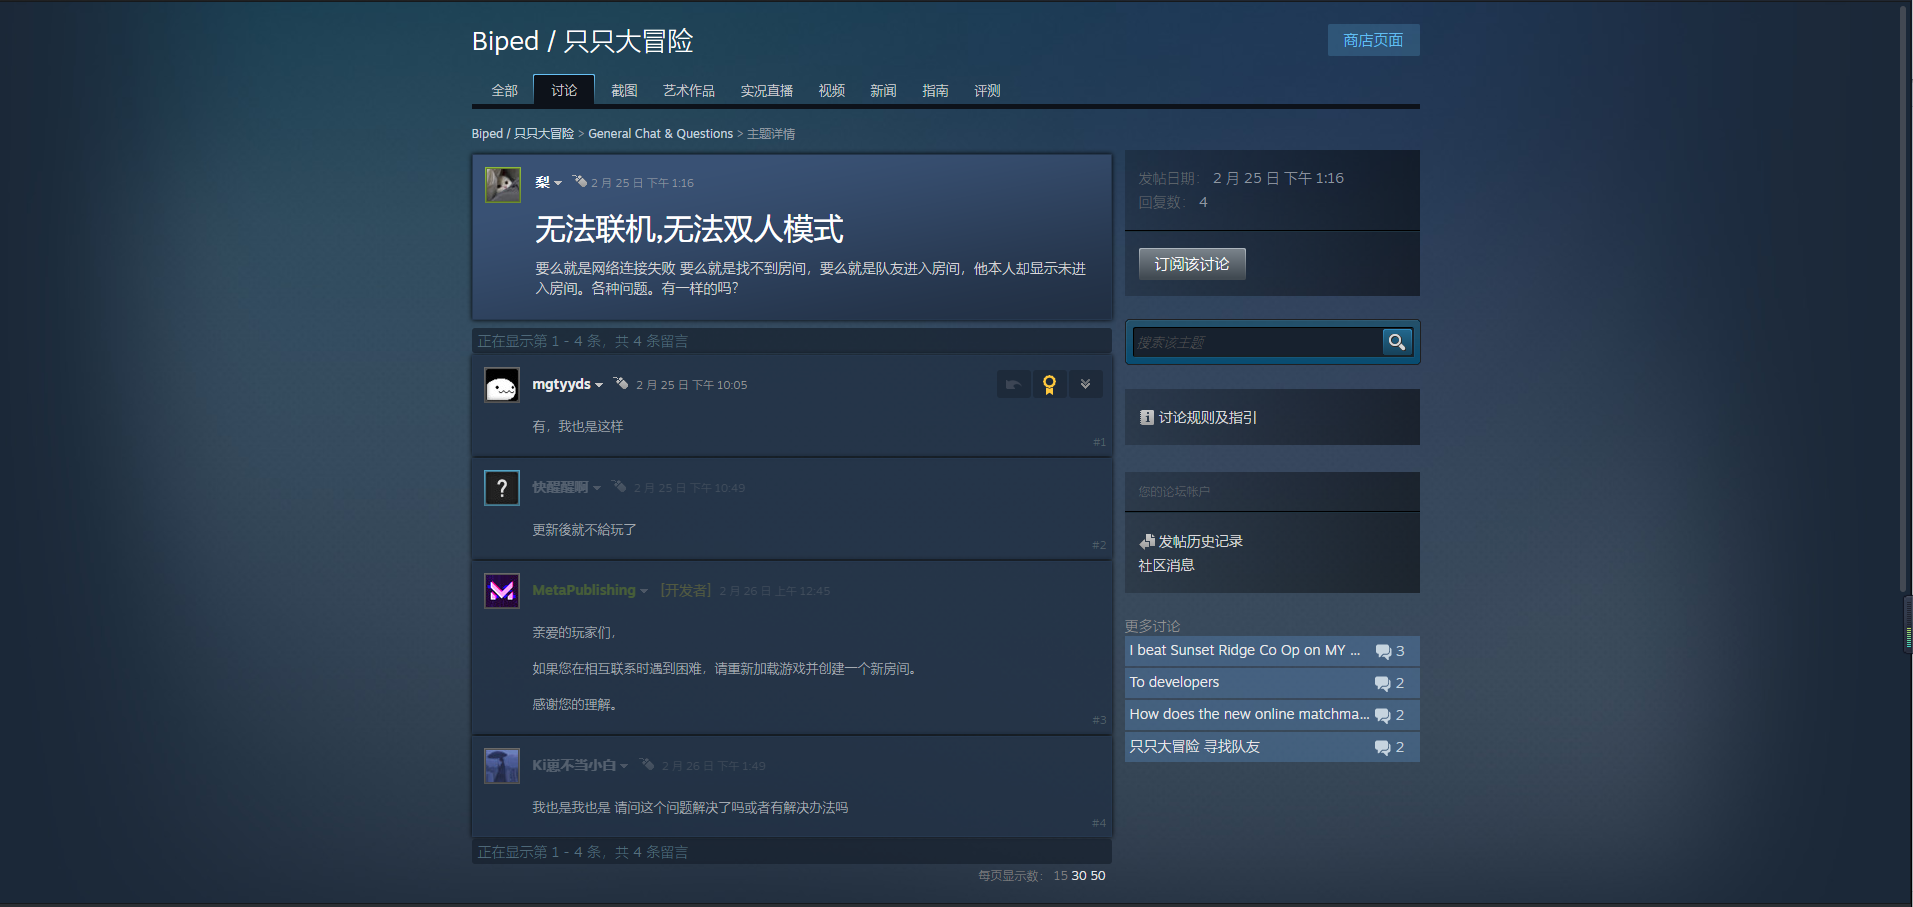Click the badge icon next to mgtyyds date
The height and width of the screenshot is (907, 1913).
621,383
